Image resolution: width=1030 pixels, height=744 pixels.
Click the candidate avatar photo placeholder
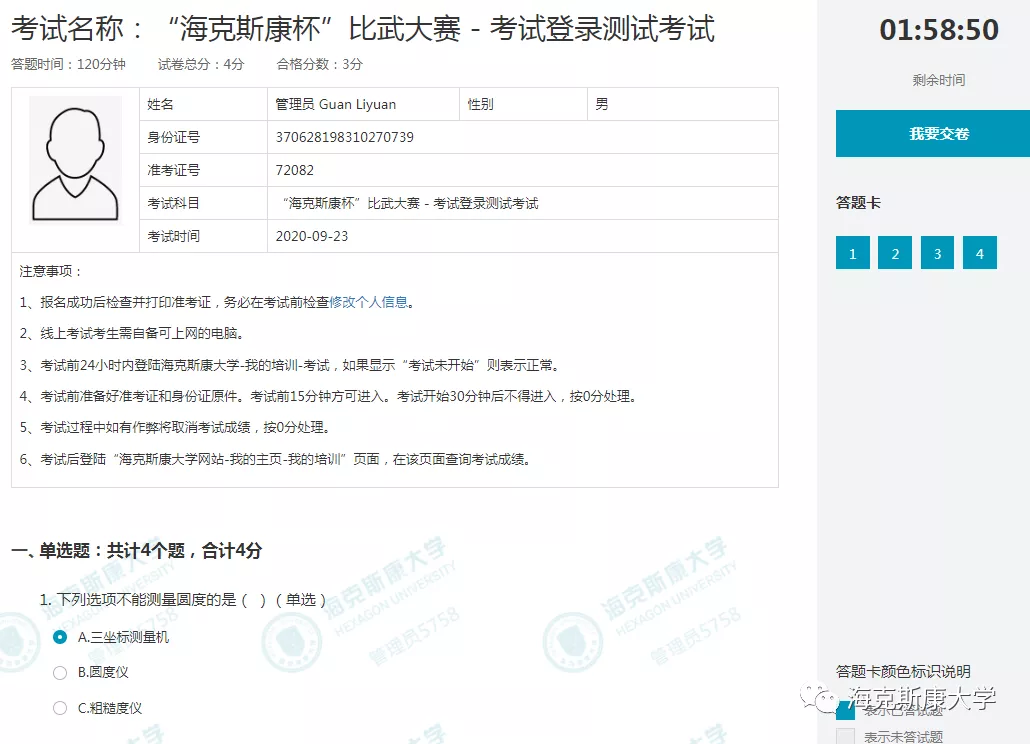75,160
